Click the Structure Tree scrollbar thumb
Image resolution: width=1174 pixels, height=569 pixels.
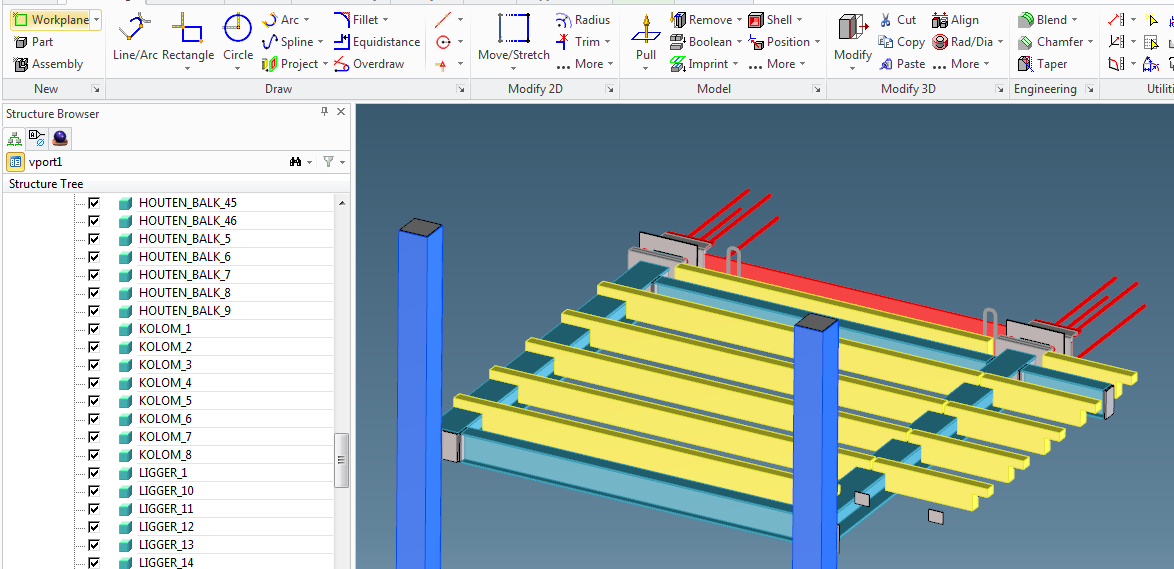(341, 460)
